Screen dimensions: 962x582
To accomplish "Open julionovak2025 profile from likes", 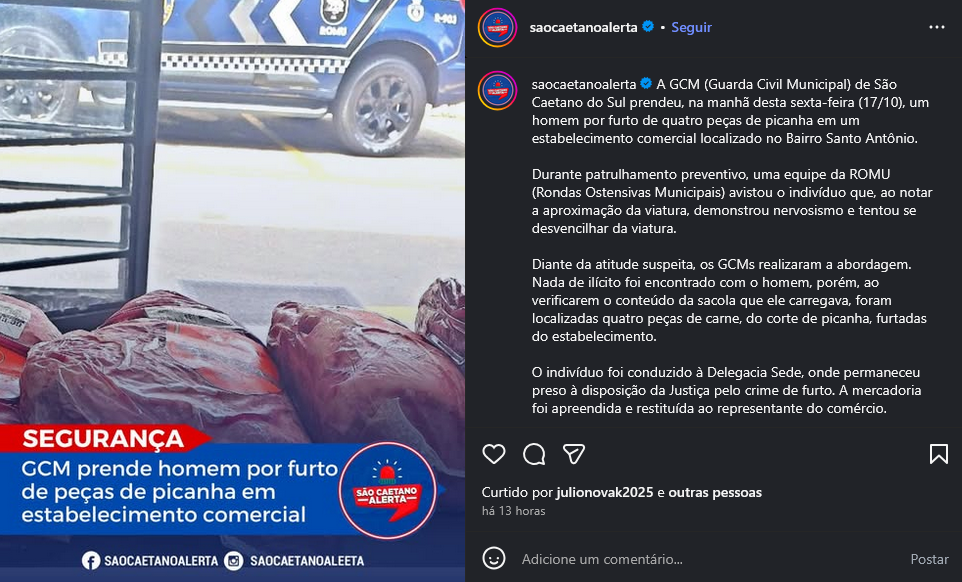I will [604, 492].
